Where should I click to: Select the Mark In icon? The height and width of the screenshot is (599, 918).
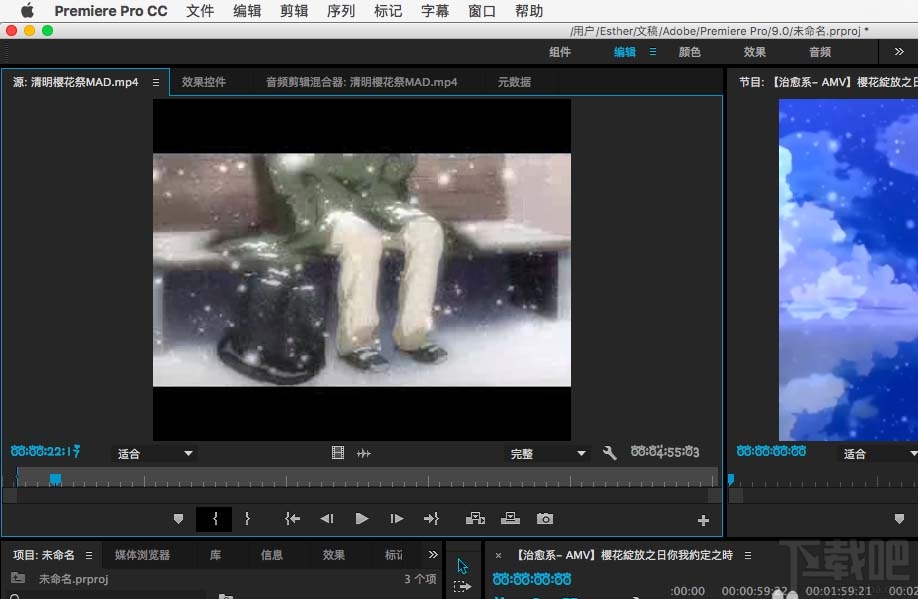point(213,518)
